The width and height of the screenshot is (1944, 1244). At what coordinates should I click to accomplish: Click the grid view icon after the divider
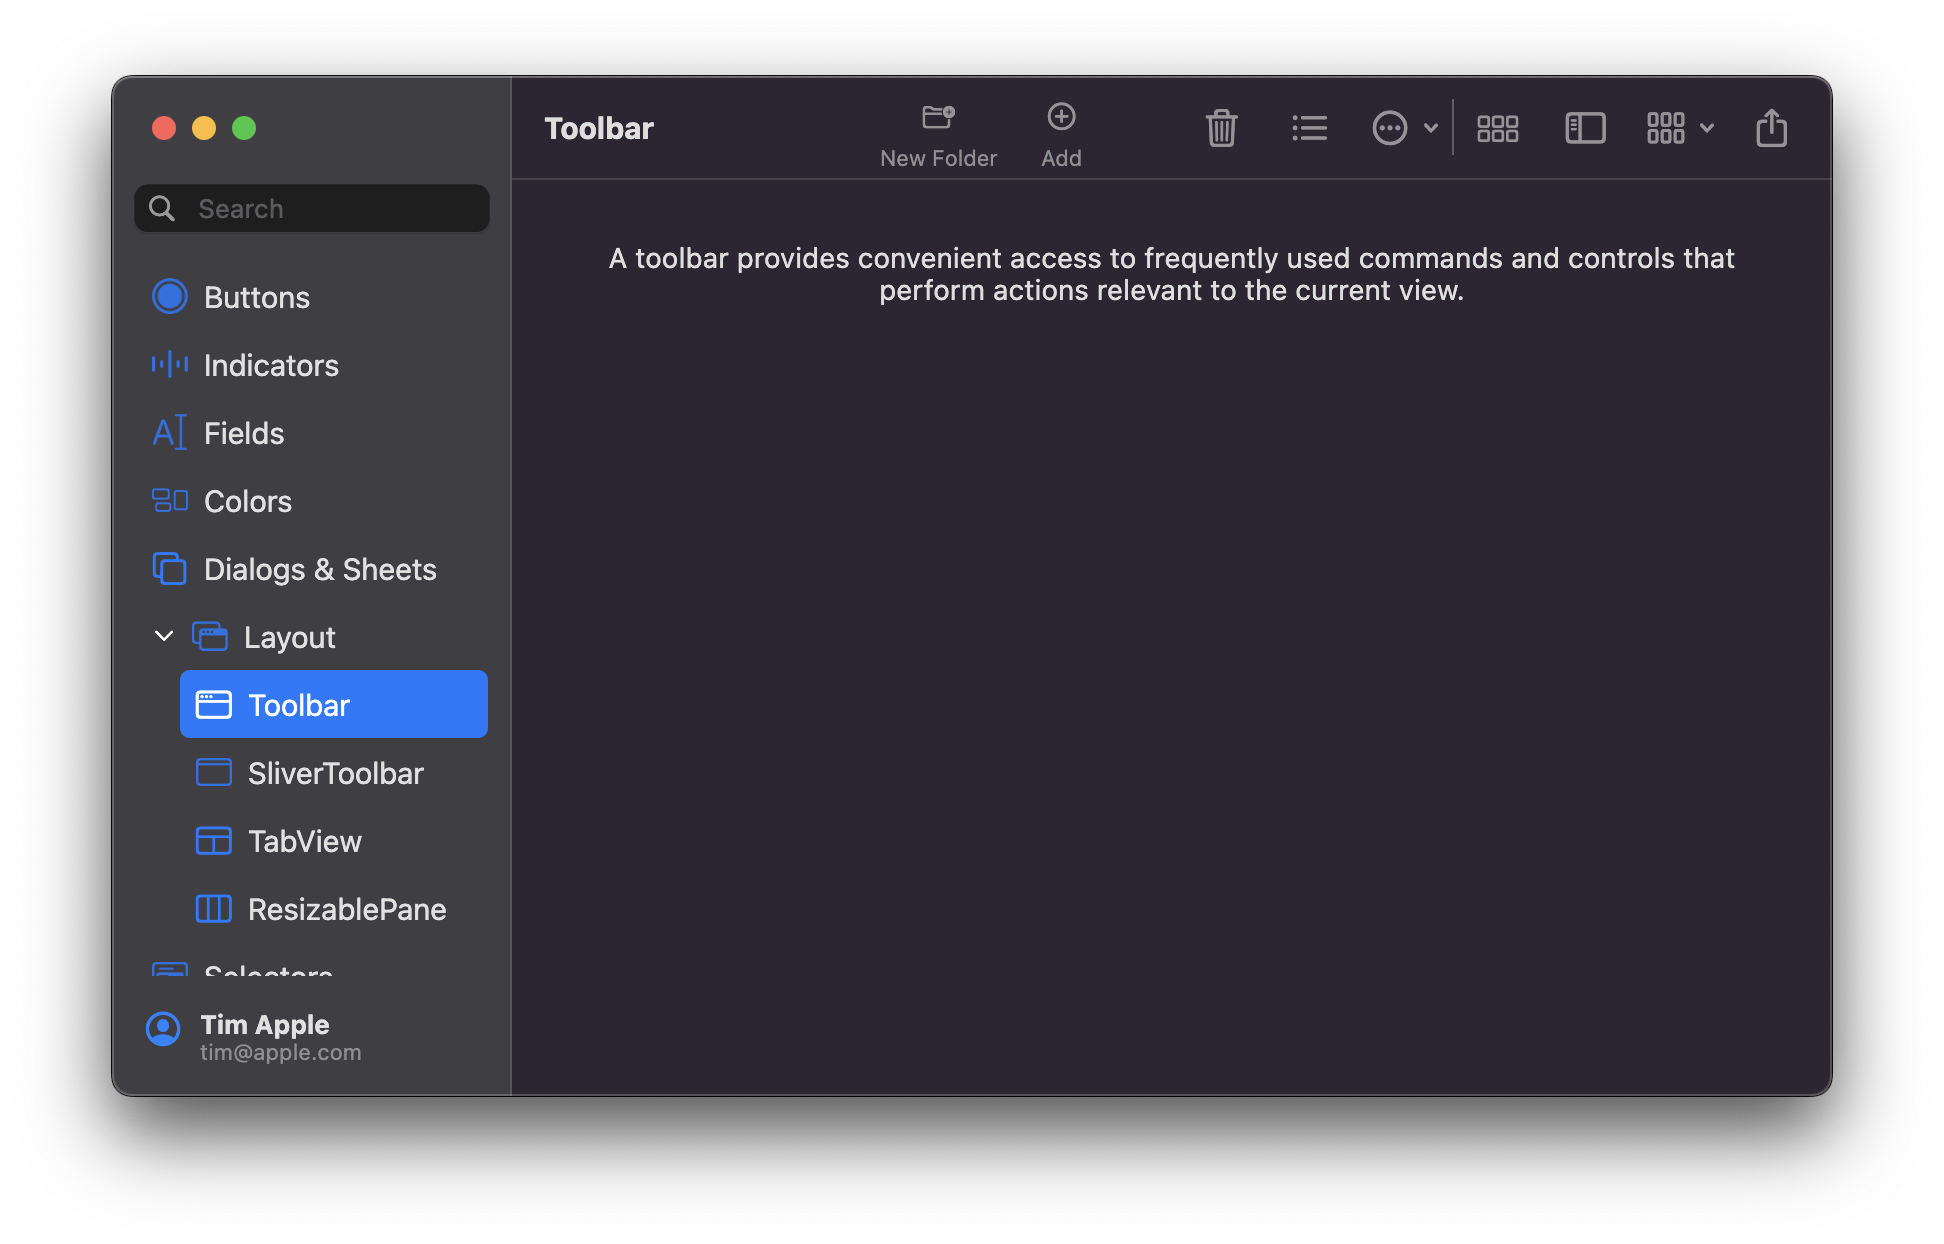coord(1497,128)
